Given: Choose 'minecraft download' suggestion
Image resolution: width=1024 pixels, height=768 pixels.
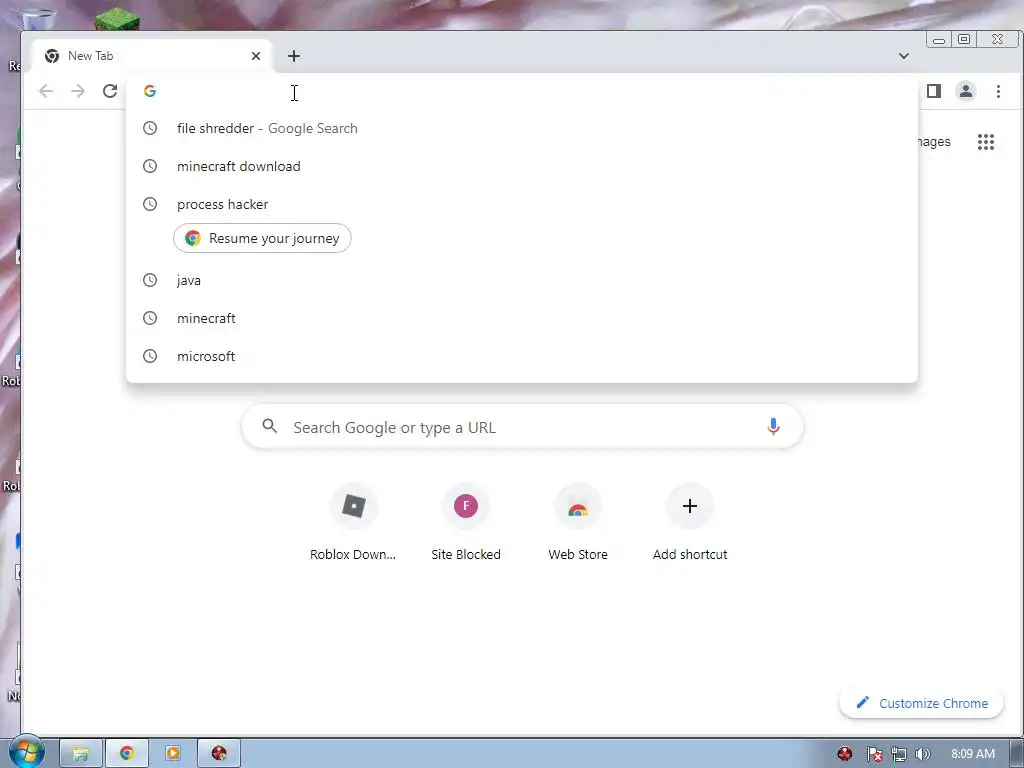Looking at the screenshot, I should pyautogui.click(x=522, y=167).
